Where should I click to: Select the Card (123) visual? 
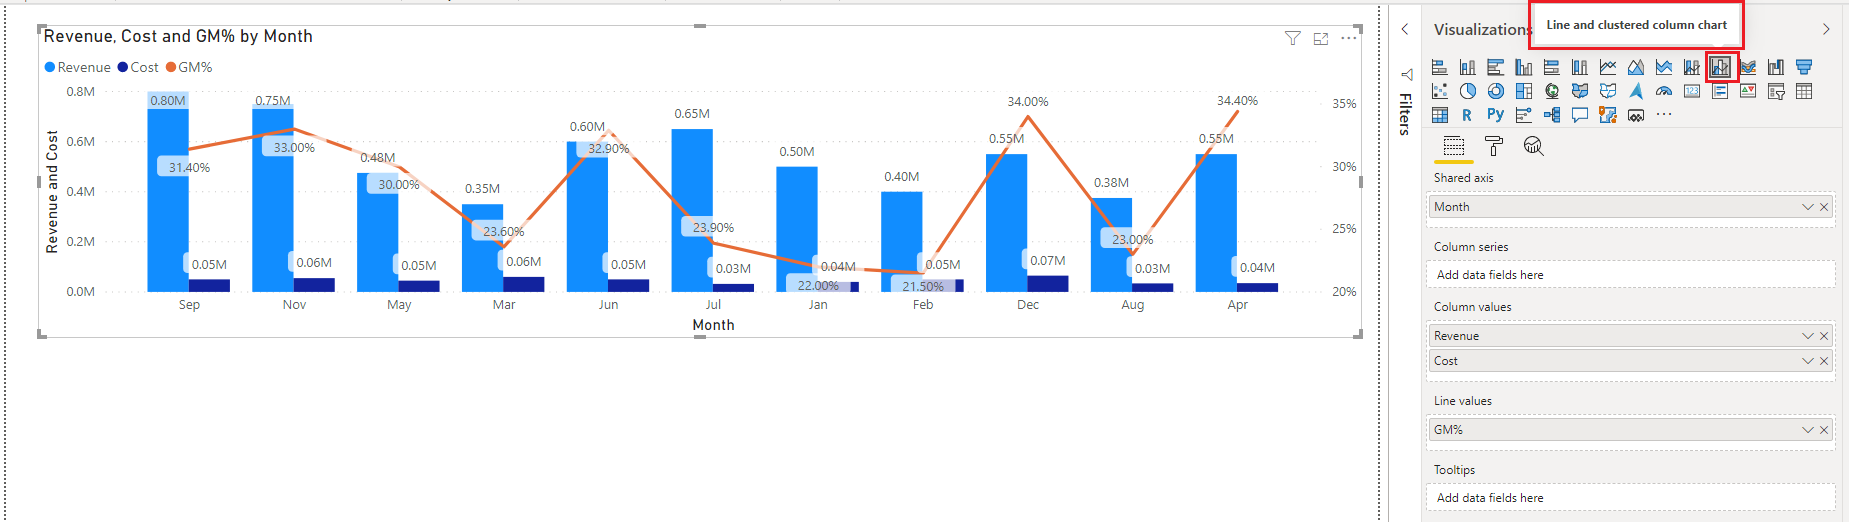1691,91
